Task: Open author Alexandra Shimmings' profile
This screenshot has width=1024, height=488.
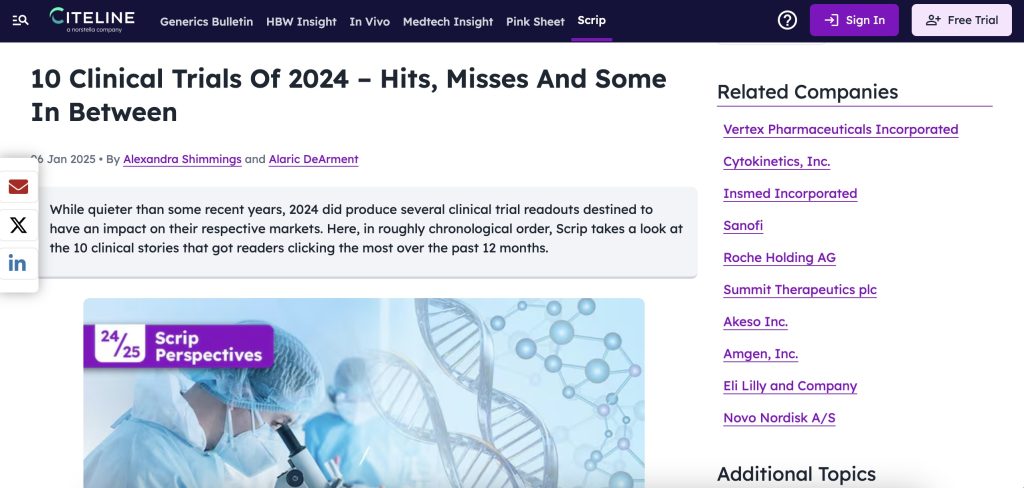Action: [181, 159]
